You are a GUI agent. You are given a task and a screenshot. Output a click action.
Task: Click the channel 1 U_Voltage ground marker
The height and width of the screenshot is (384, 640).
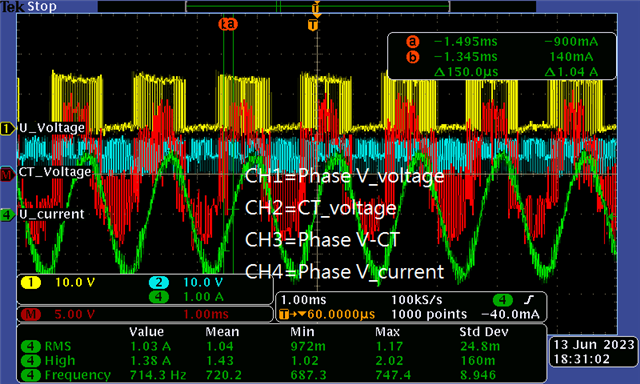pos(7,129)
